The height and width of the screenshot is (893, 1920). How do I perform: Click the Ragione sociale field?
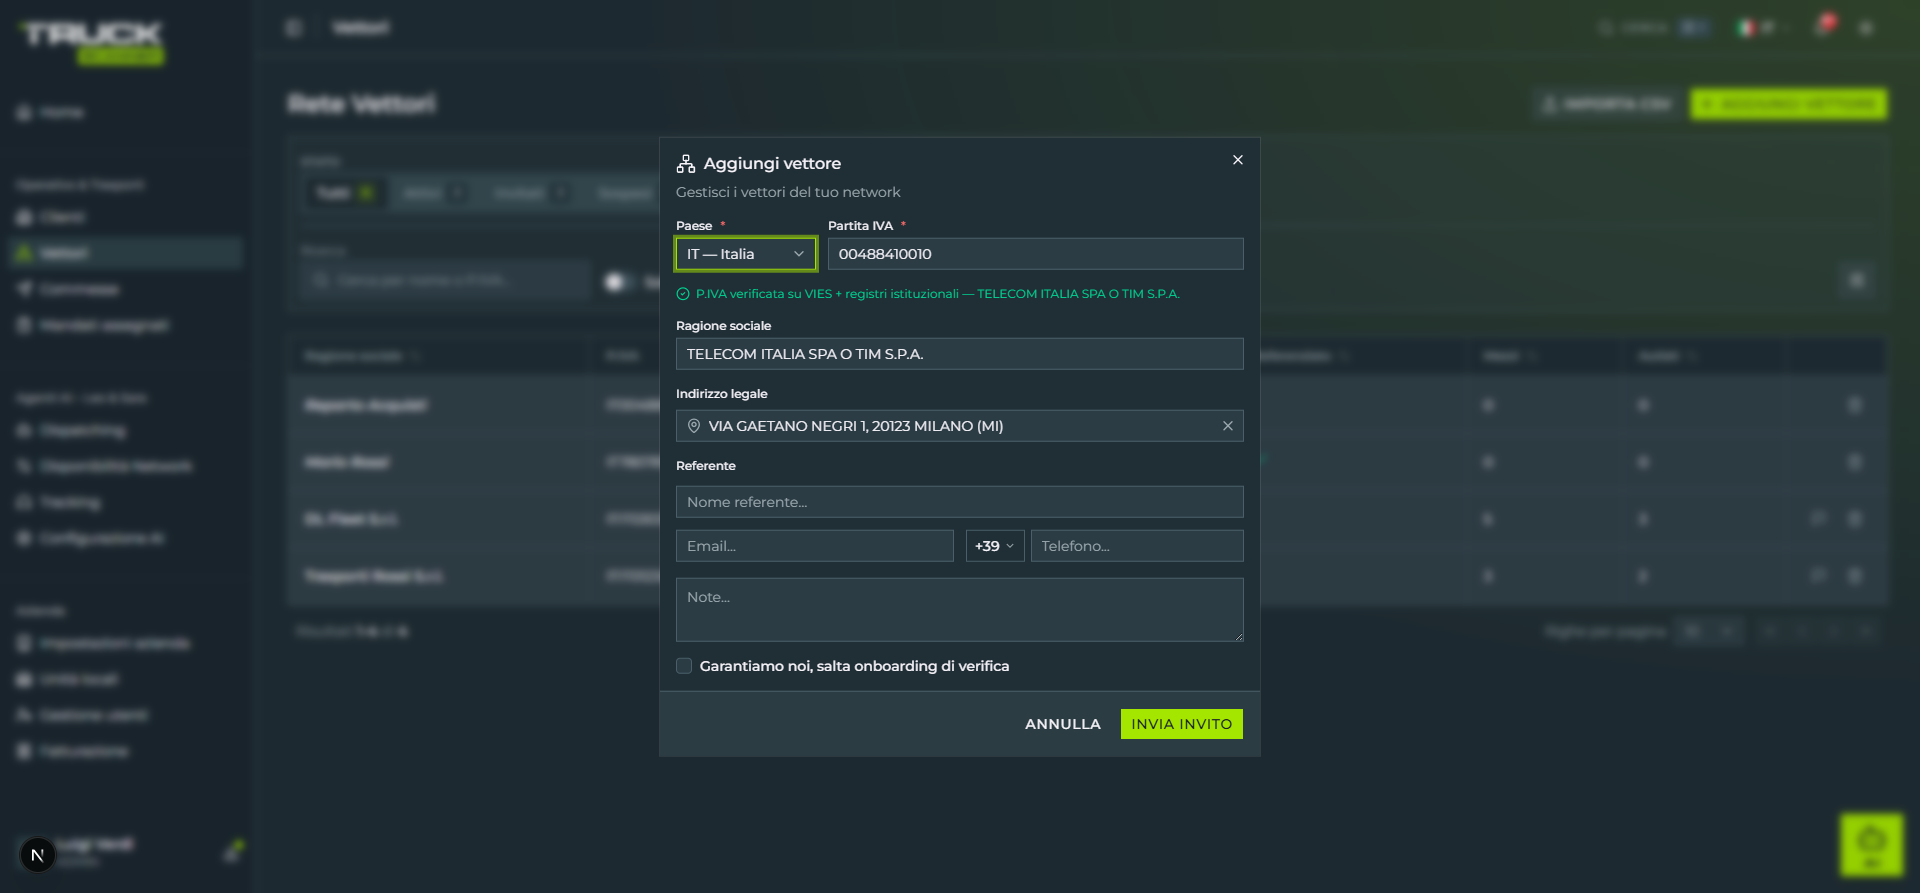pos(959,354)
